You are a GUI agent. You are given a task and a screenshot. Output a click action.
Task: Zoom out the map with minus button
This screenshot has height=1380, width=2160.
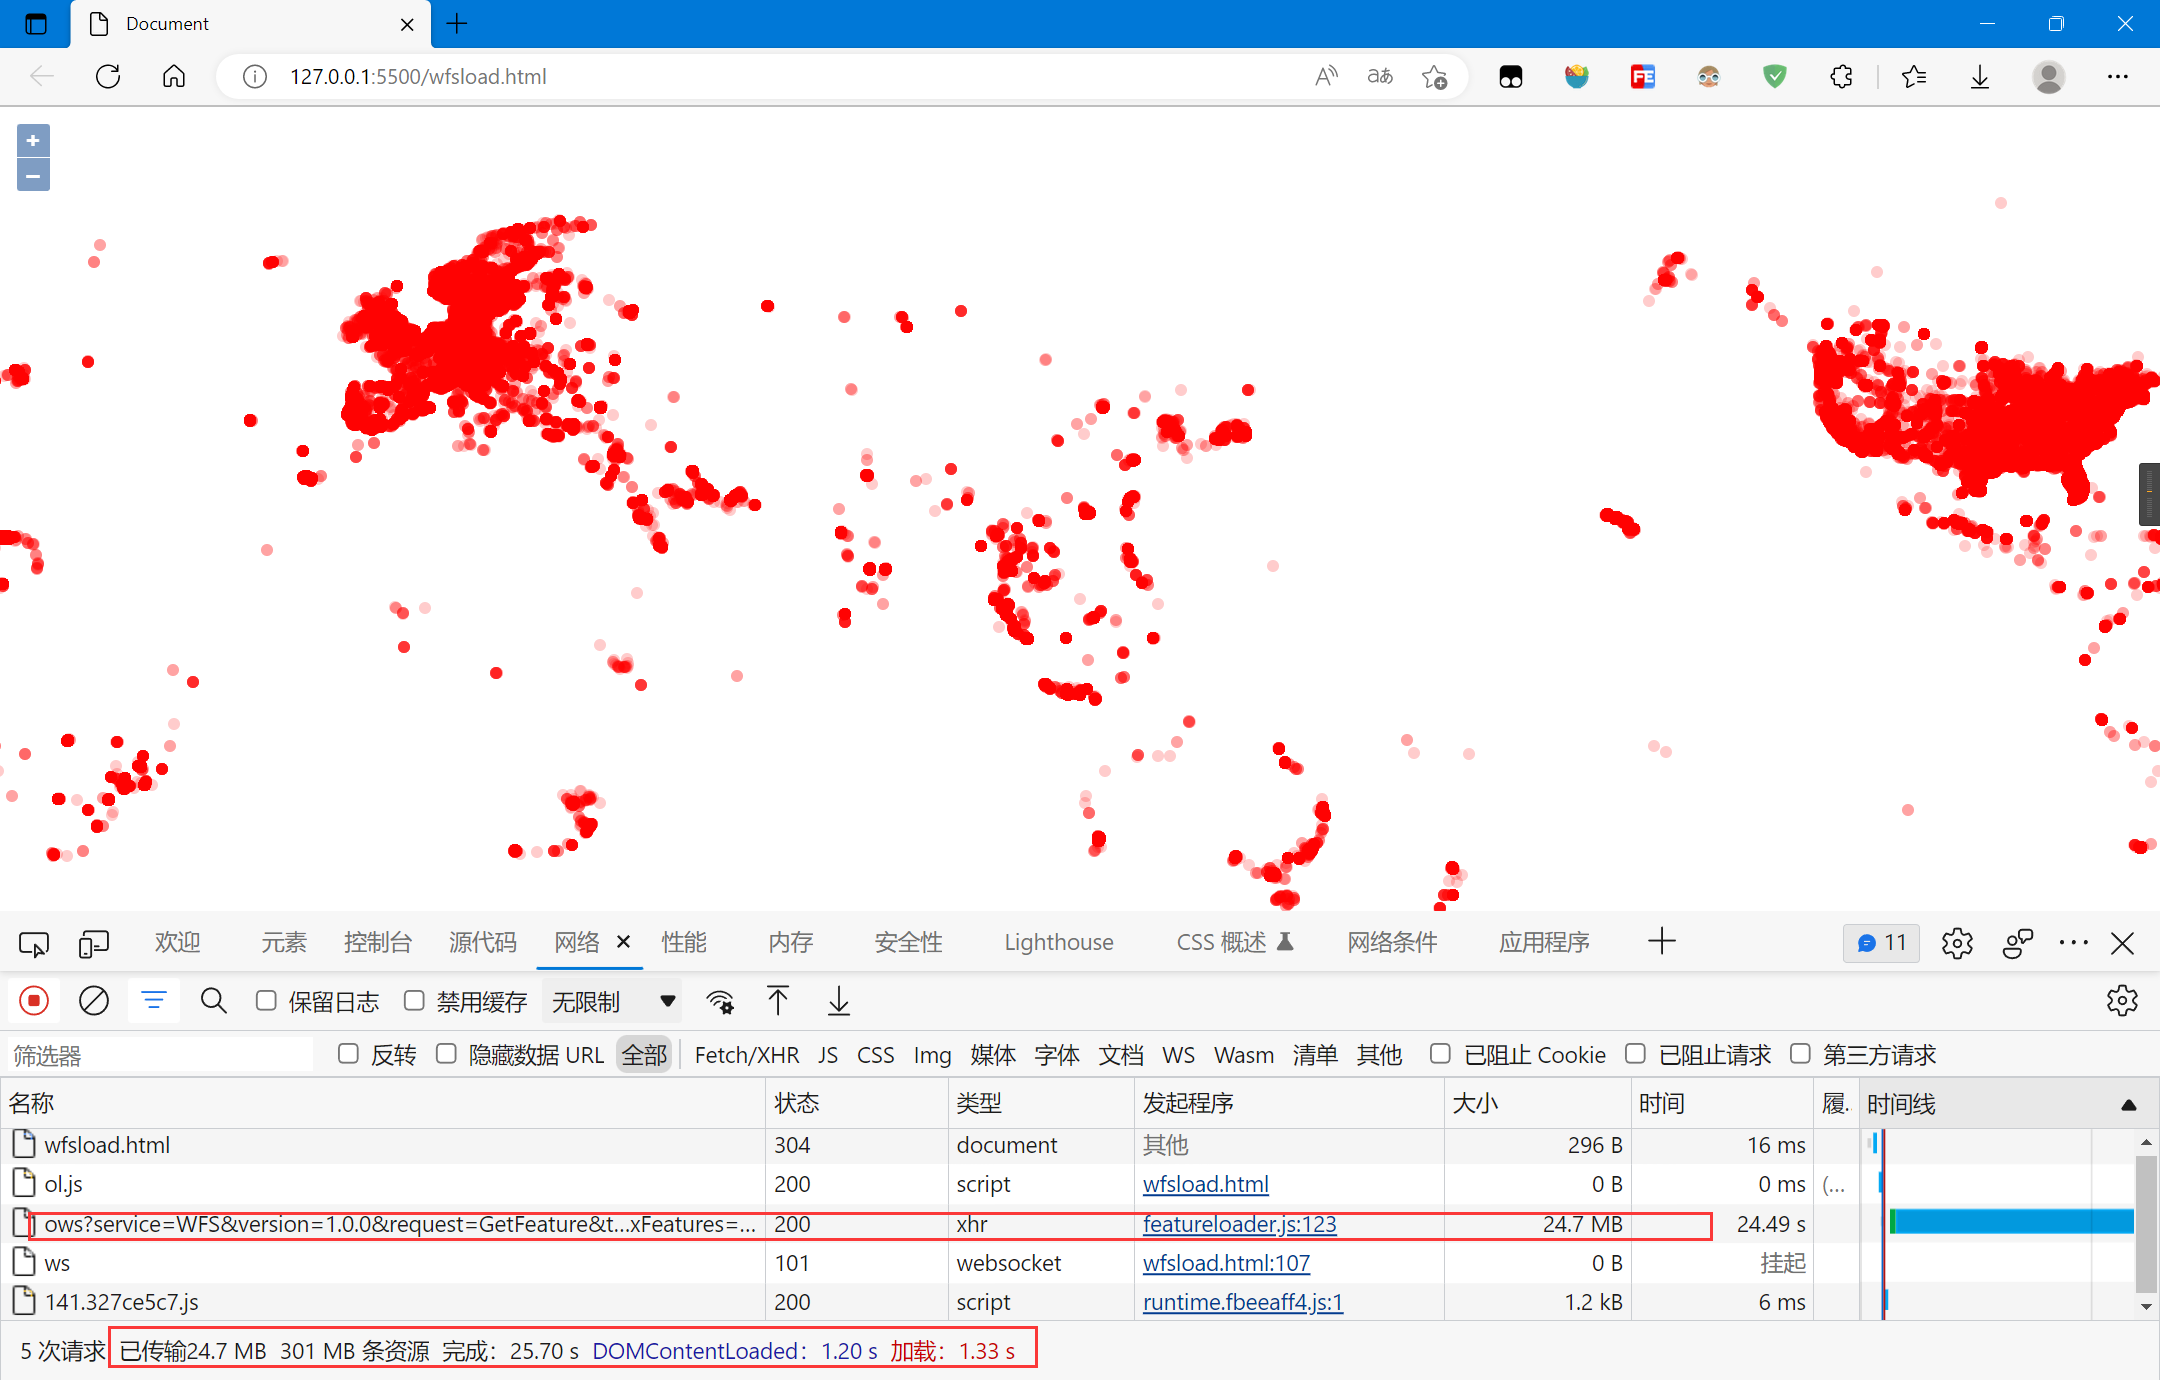[33, 175]
